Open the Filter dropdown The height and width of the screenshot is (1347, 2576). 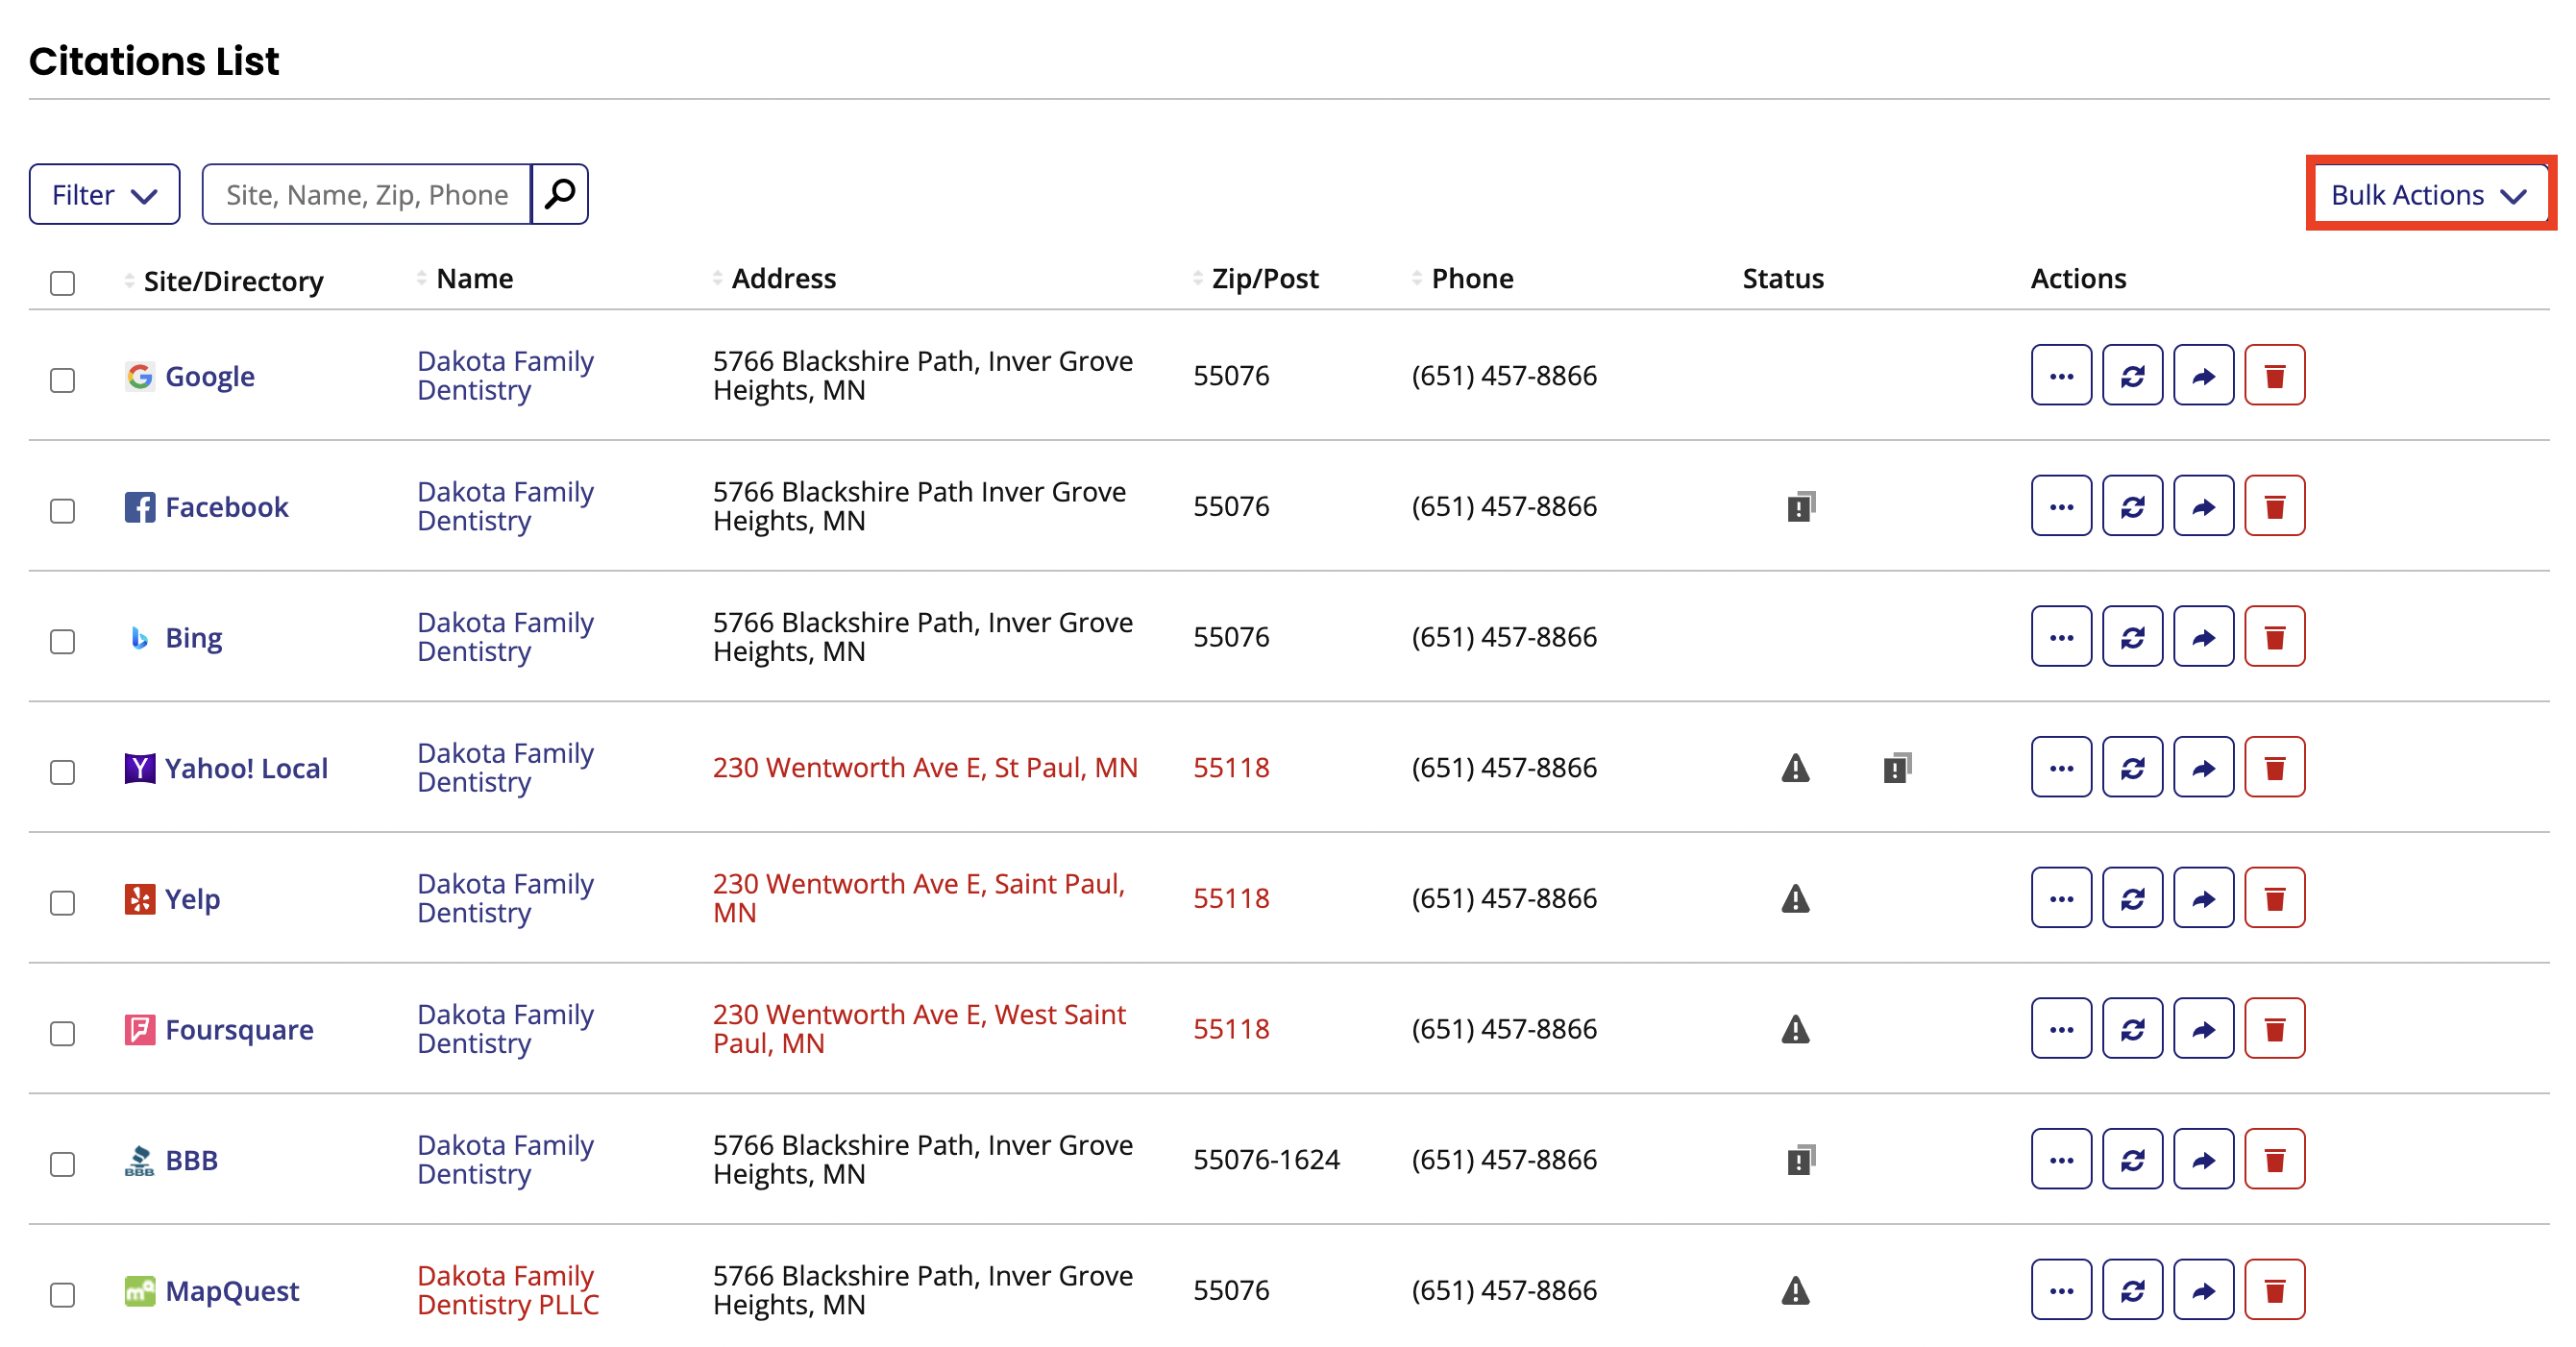coord(104,194)
